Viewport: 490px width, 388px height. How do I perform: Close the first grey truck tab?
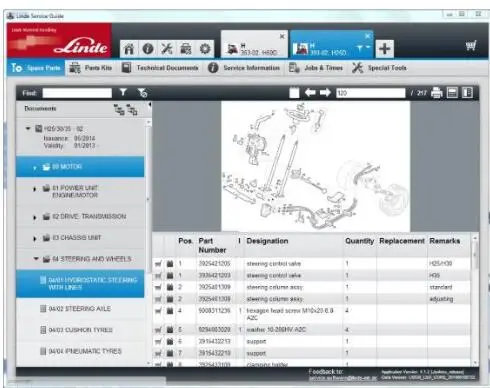282,36
